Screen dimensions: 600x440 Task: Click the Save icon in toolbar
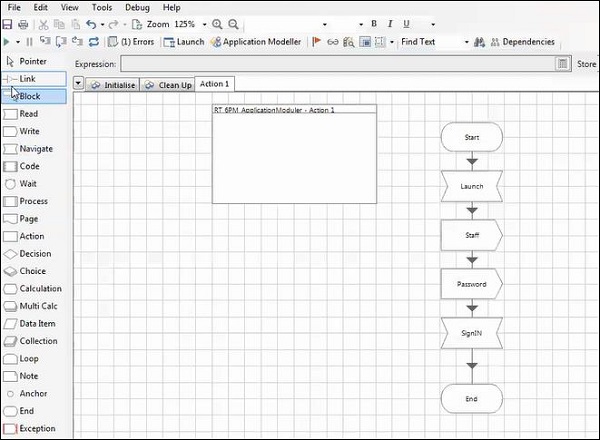pyautogui.click(x=7, y=24)
